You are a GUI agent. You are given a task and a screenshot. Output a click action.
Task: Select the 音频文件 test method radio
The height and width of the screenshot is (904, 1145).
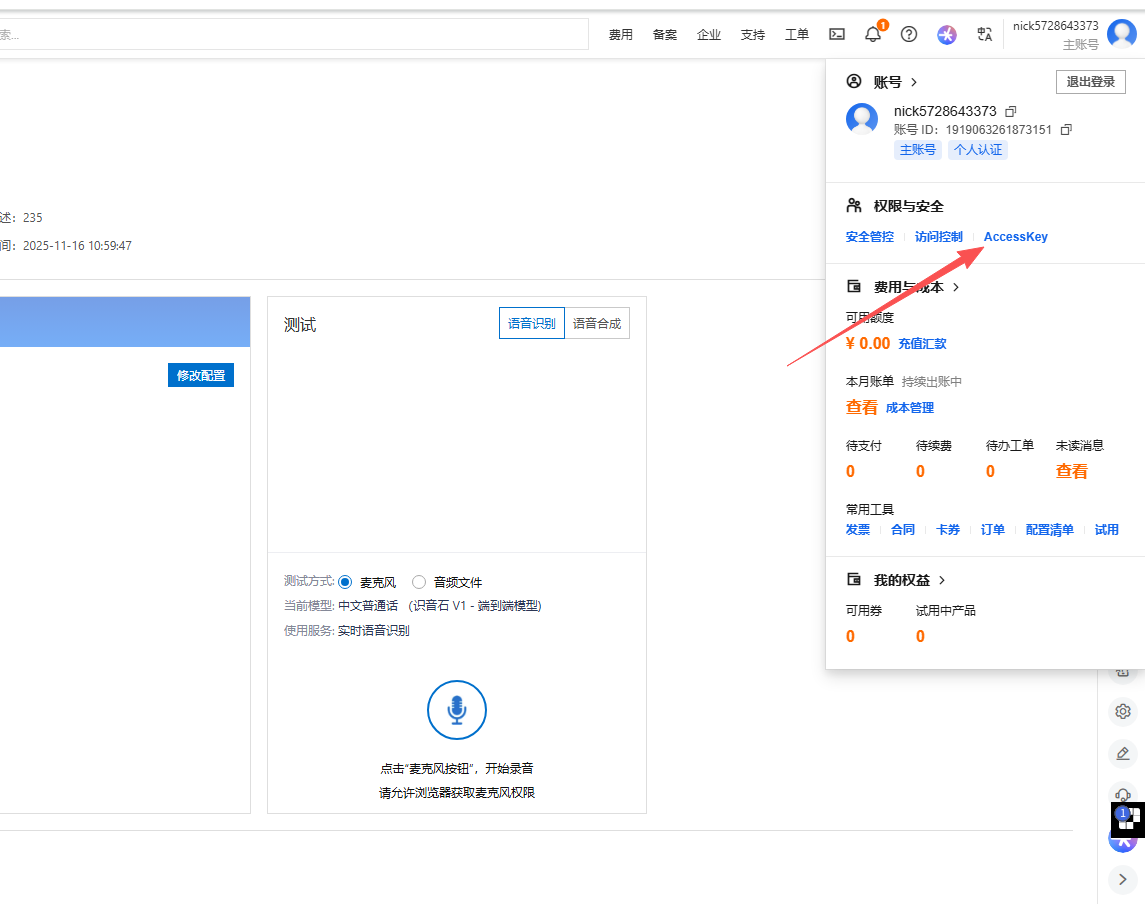(419, 582)
